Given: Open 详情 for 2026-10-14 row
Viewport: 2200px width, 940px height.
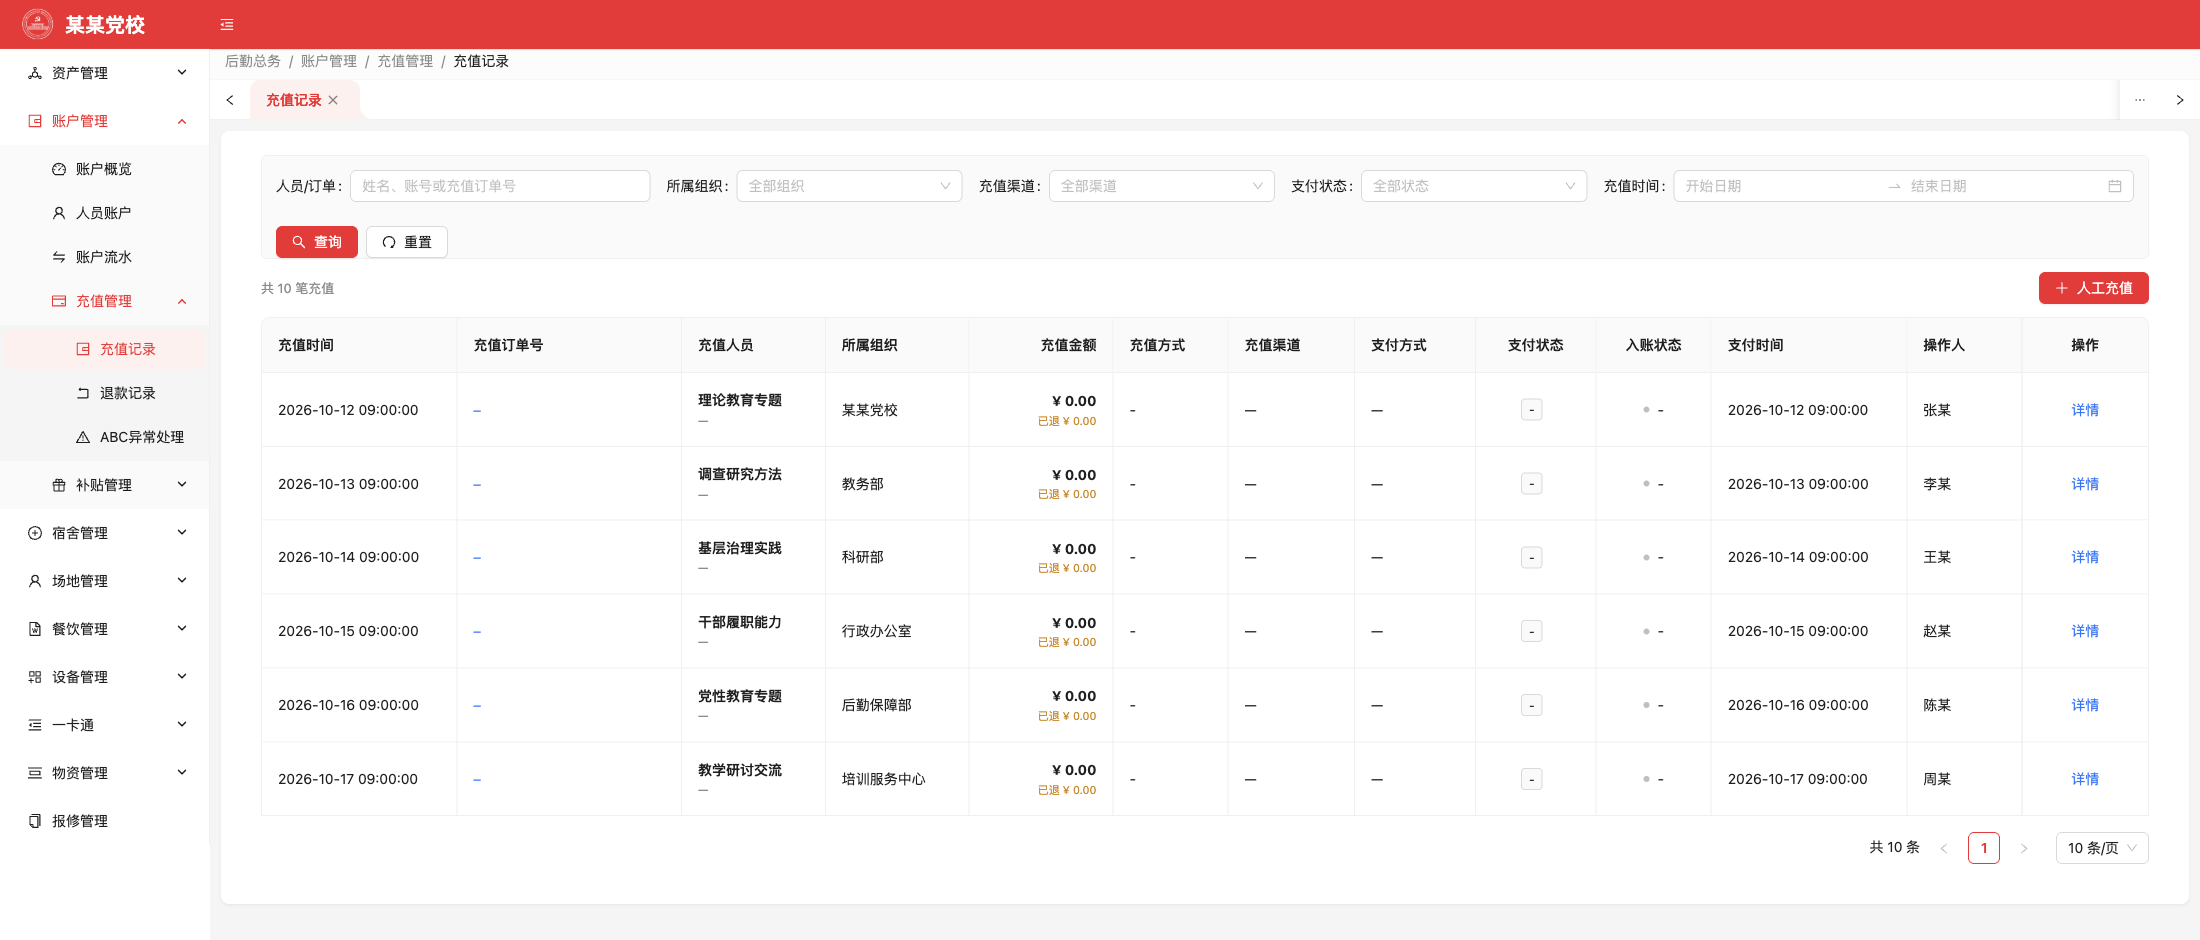Looking at the screenshot, I should [x=2085, y=557].
